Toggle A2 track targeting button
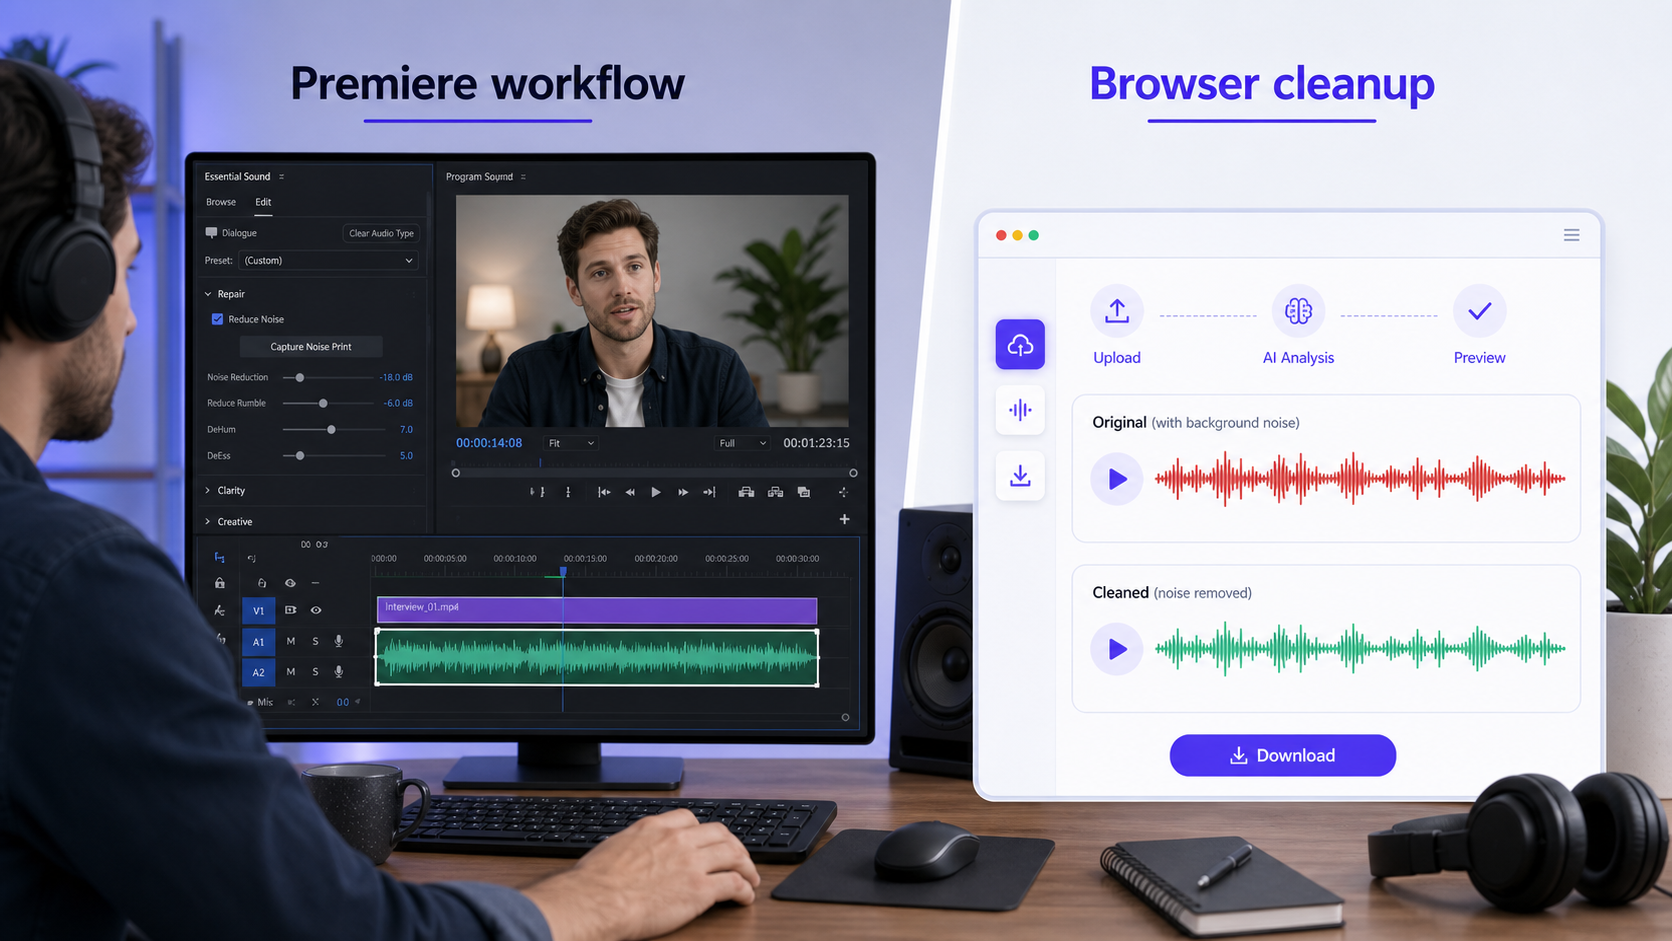The width and height of the screenshot is (1672, 941). 258,673
